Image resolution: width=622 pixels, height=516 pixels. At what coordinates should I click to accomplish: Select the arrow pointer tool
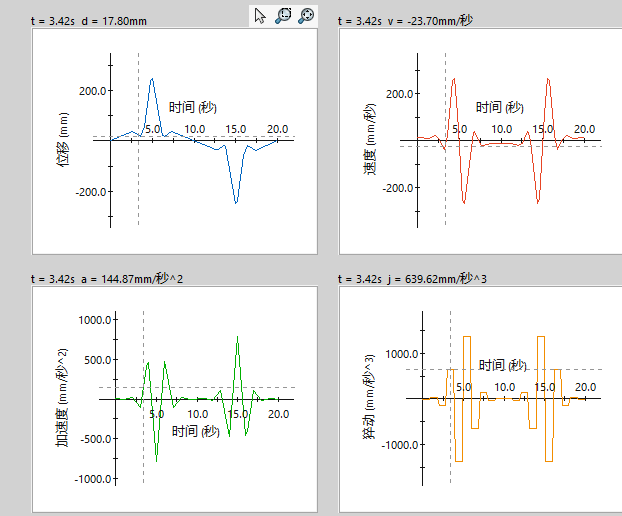(260, 15)
